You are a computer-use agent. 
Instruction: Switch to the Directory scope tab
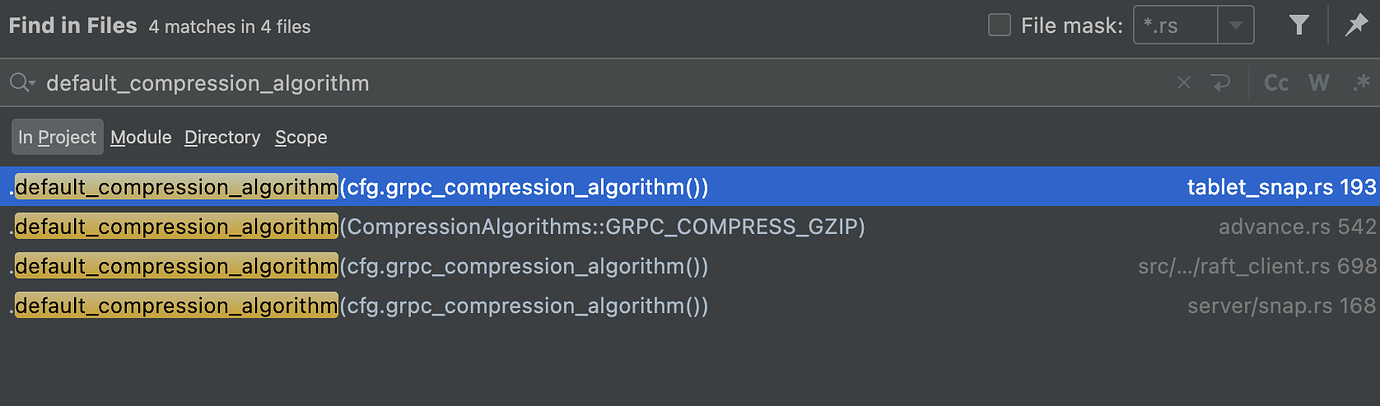pyautogui.click(x=222, y=137)
